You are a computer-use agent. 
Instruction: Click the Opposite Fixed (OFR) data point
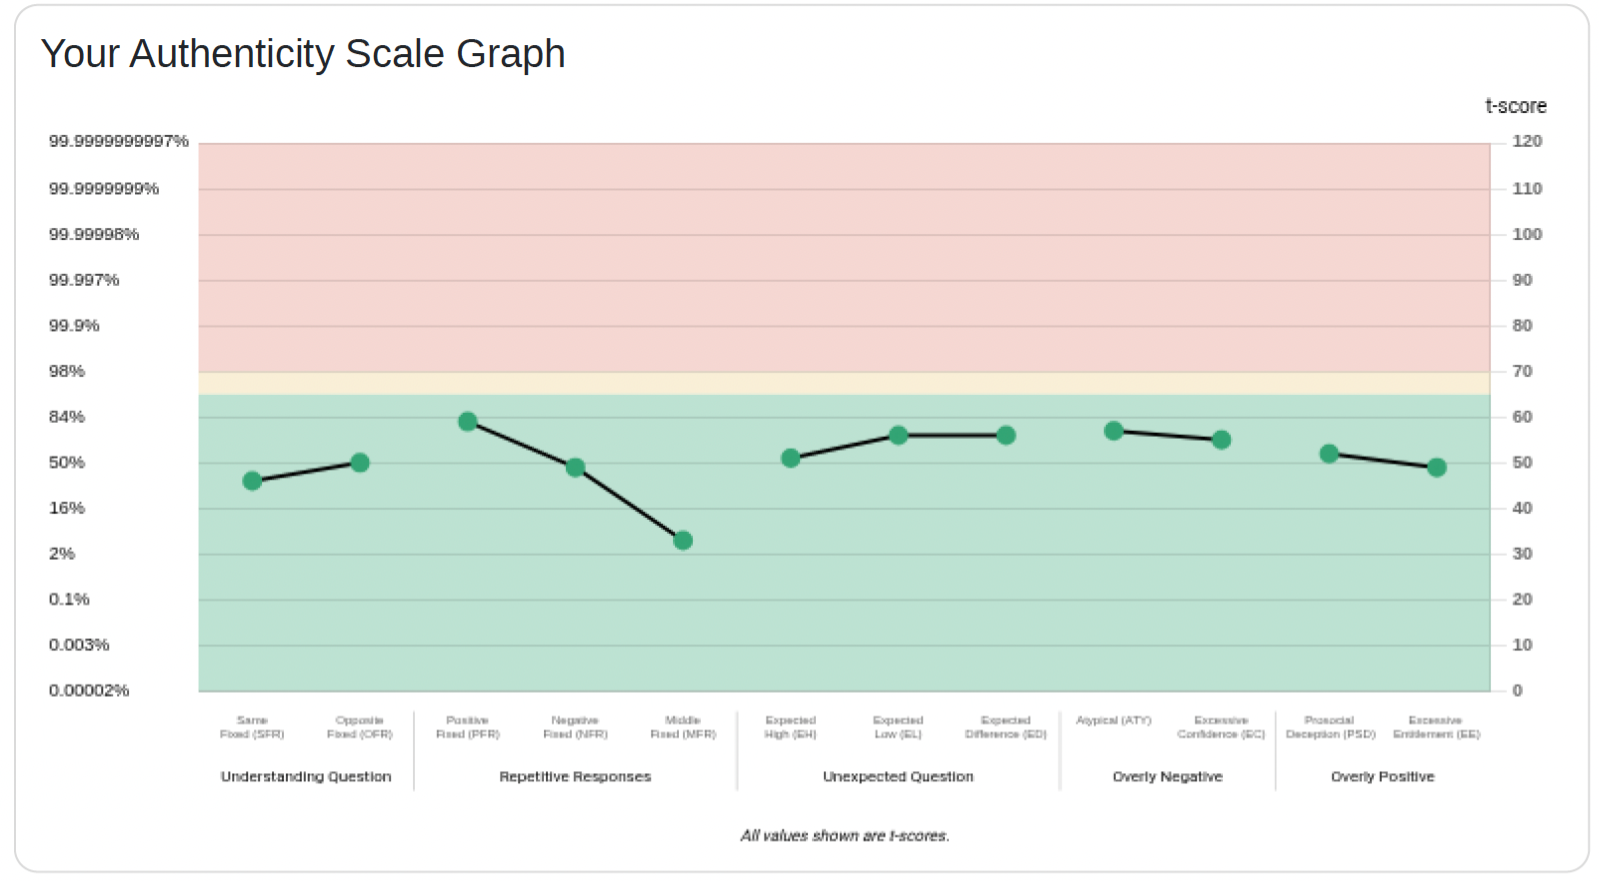(x=360, y=463)
